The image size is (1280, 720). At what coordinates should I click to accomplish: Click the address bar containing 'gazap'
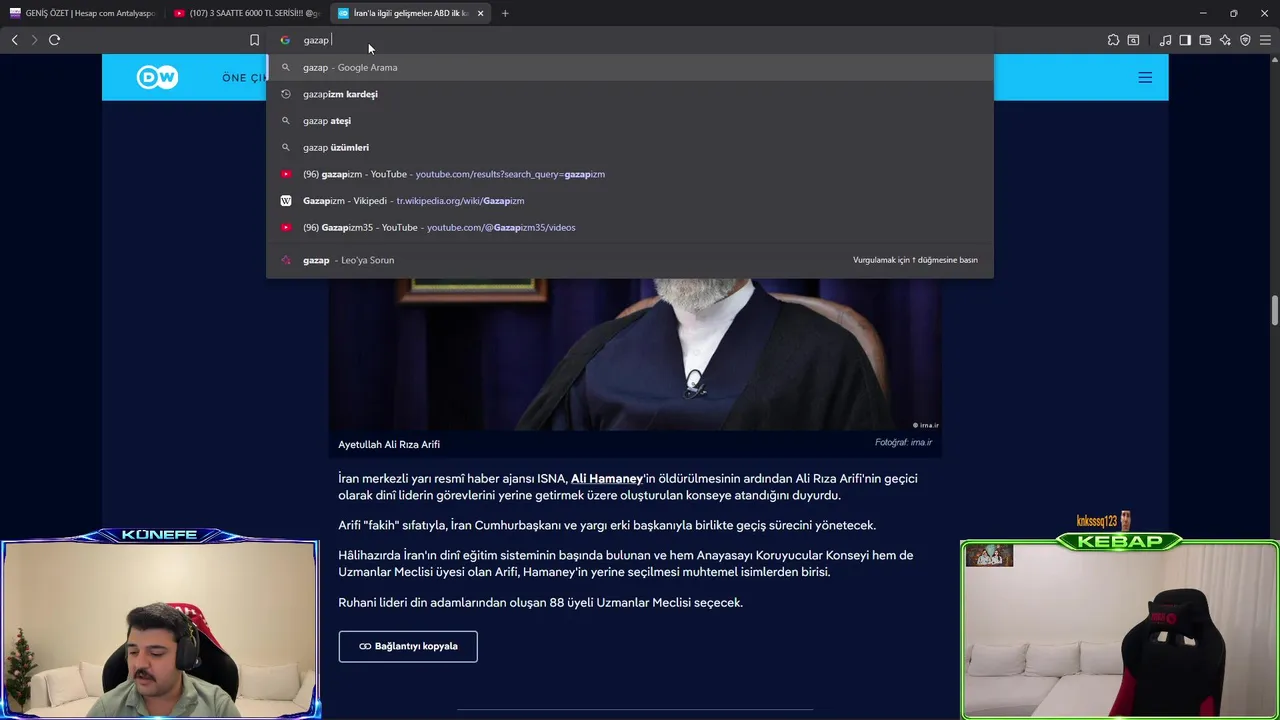coord(630,40)
